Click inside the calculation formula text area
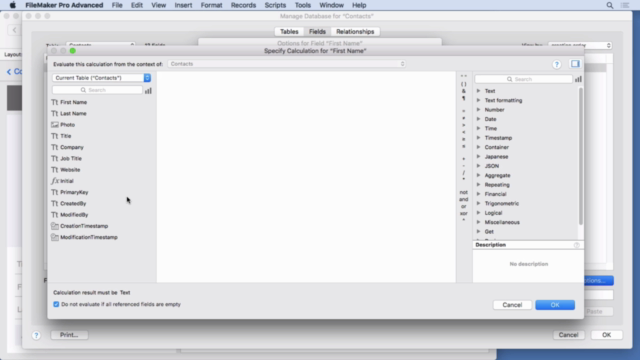This screenshot has height=360, width=640. (x=306, y=177)
